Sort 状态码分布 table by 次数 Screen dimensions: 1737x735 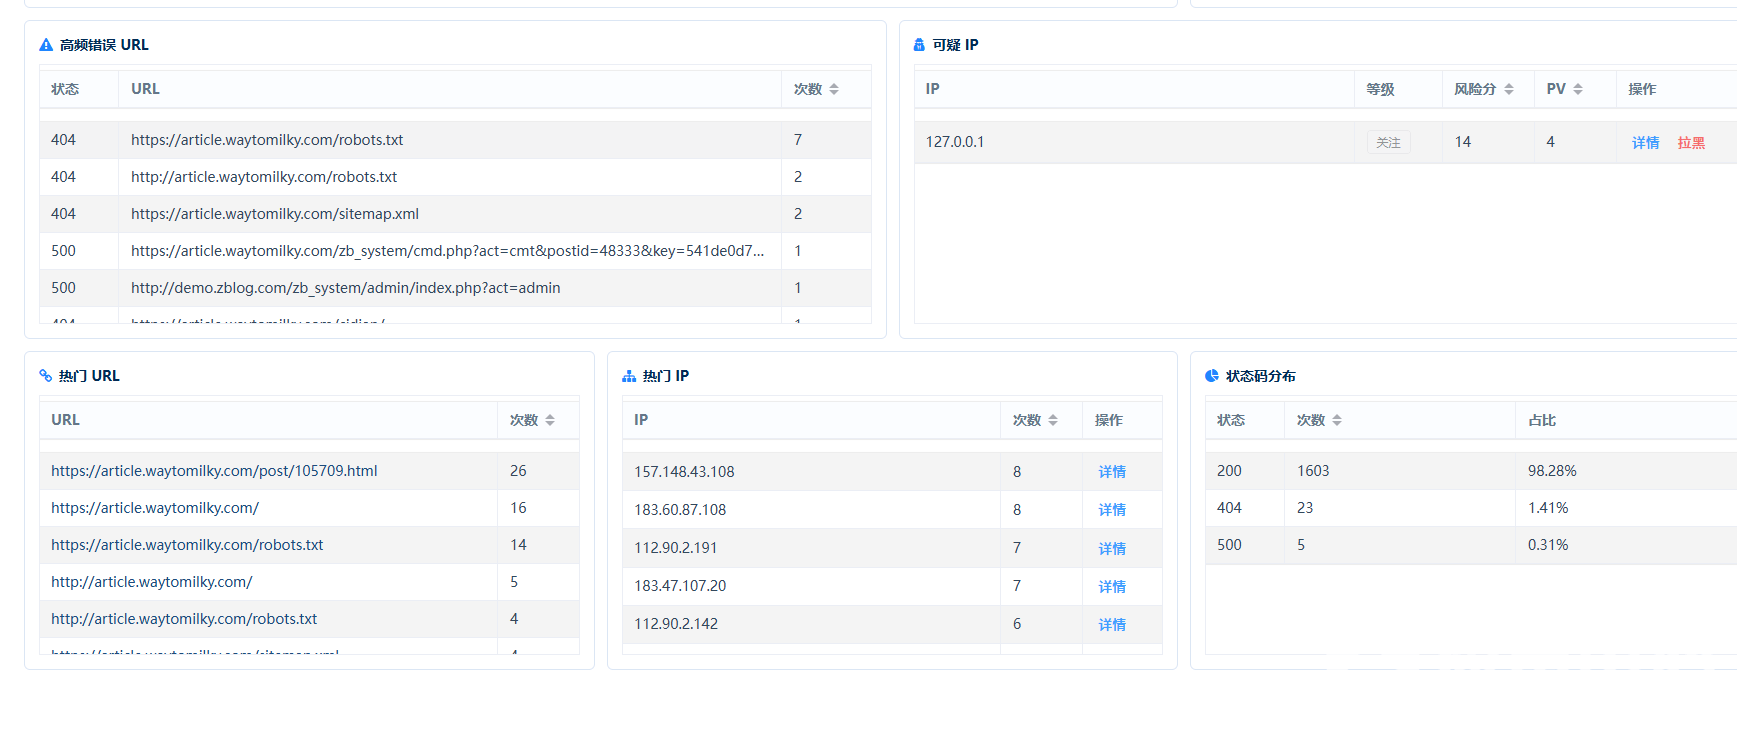tap(1337, 420)
